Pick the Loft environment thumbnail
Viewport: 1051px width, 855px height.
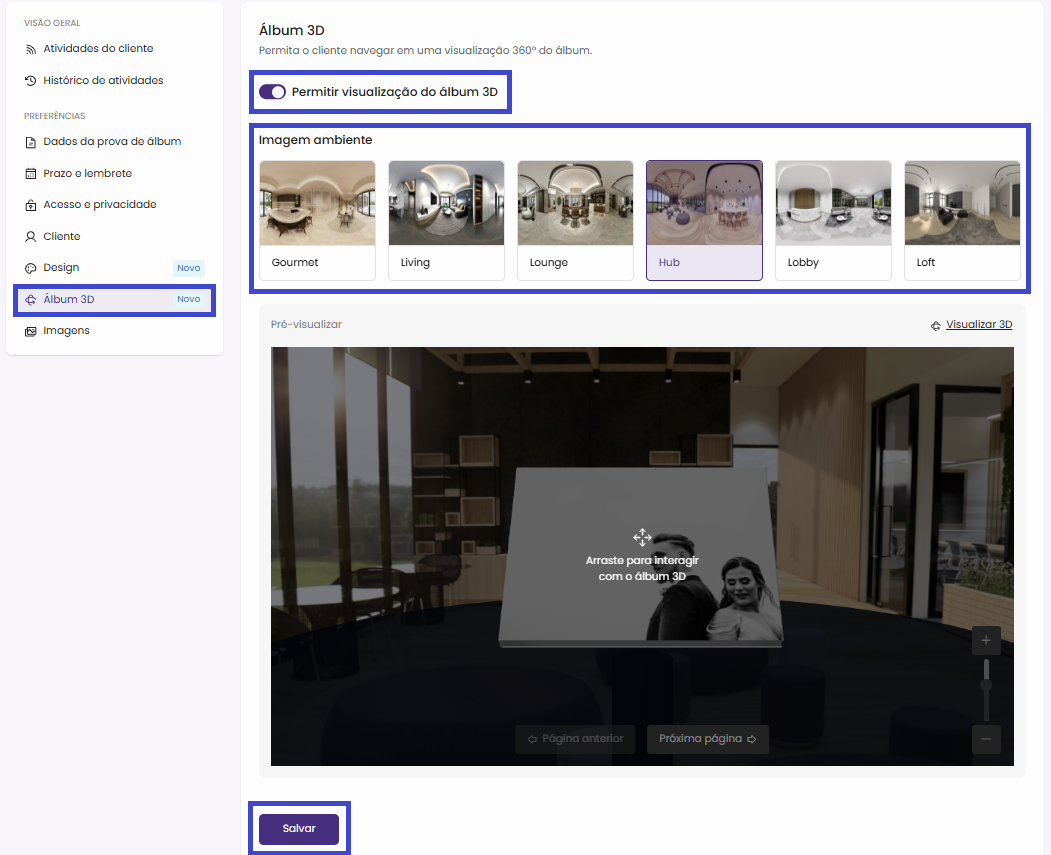coord(962,220)
